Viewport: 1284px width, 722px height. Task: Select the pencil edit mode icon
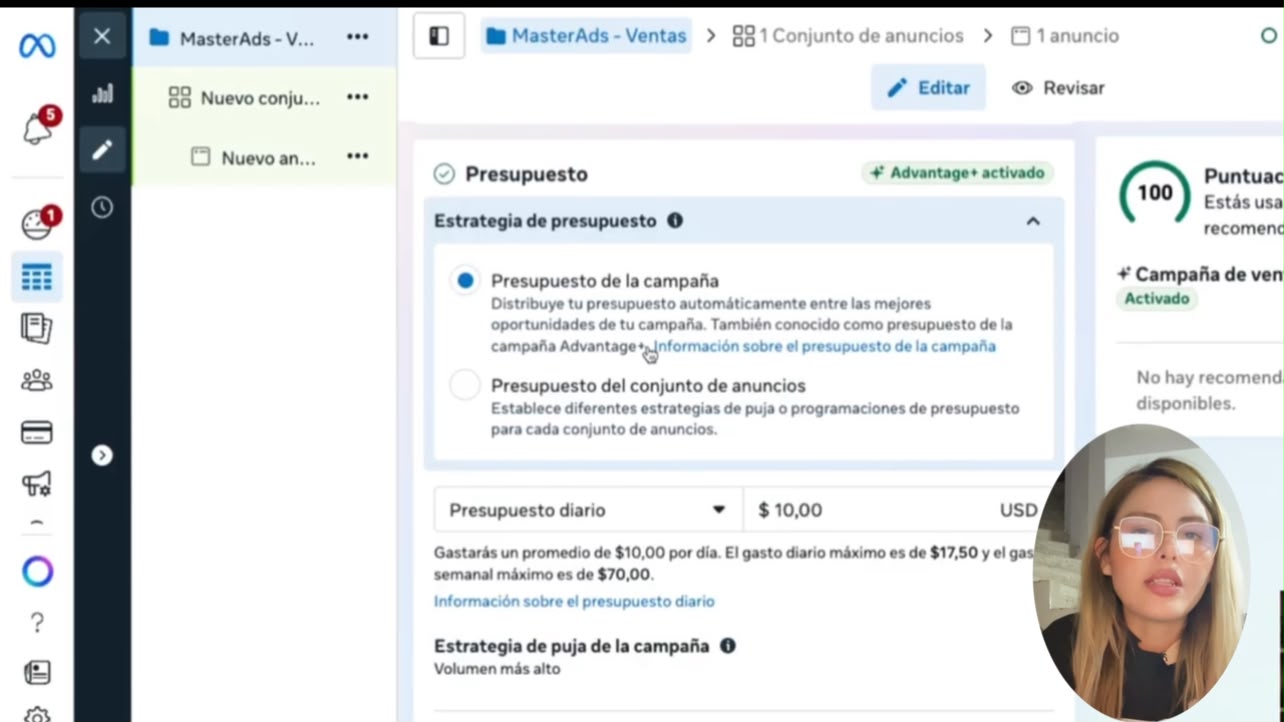click(102, 150)
